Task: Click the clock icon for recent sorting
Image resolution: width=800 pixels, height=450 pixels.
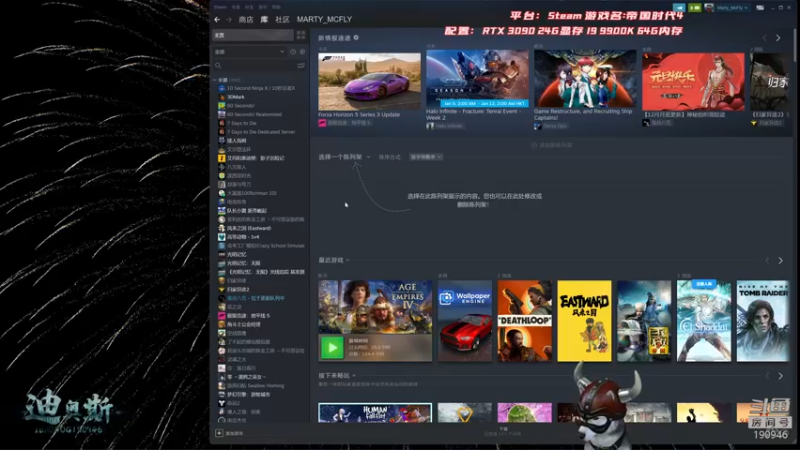Action: coord(293,52)
